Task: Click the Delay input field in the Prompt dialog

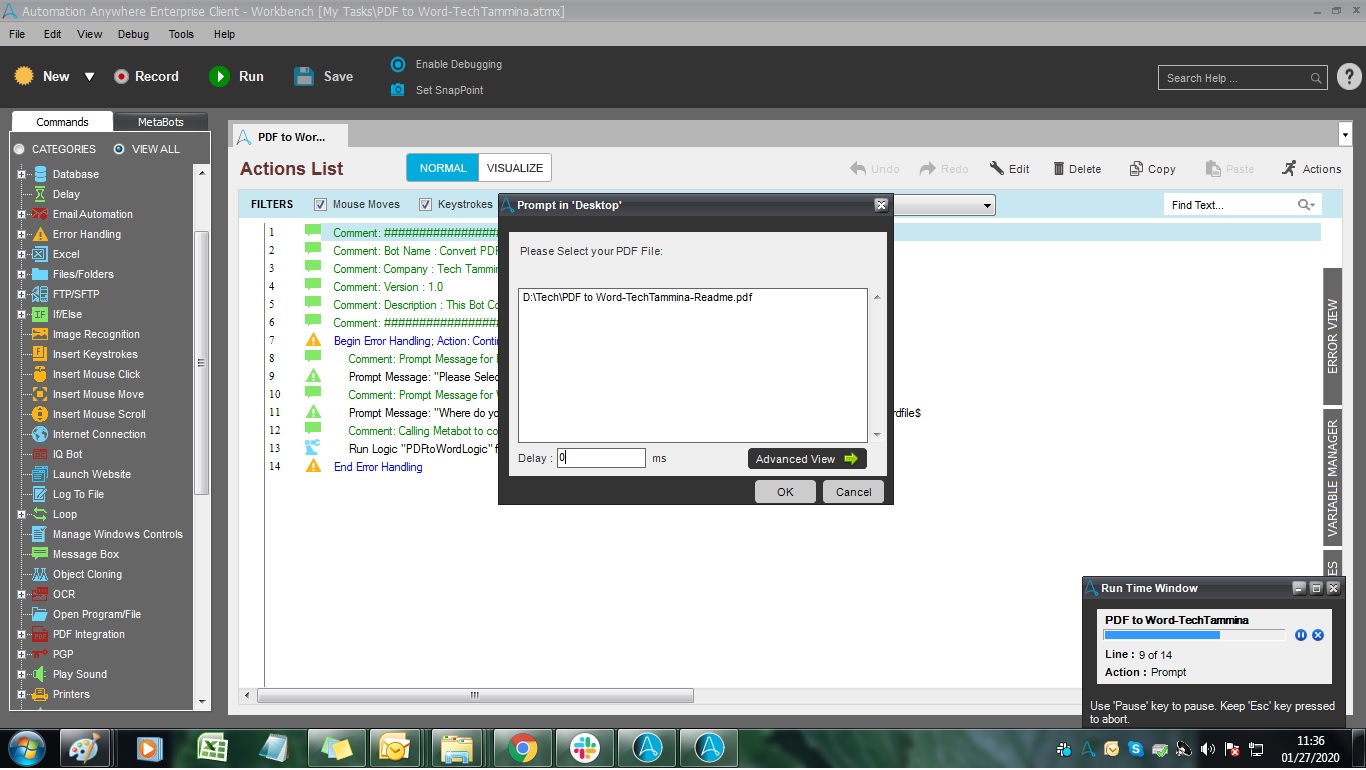Action: coord(601,458)
